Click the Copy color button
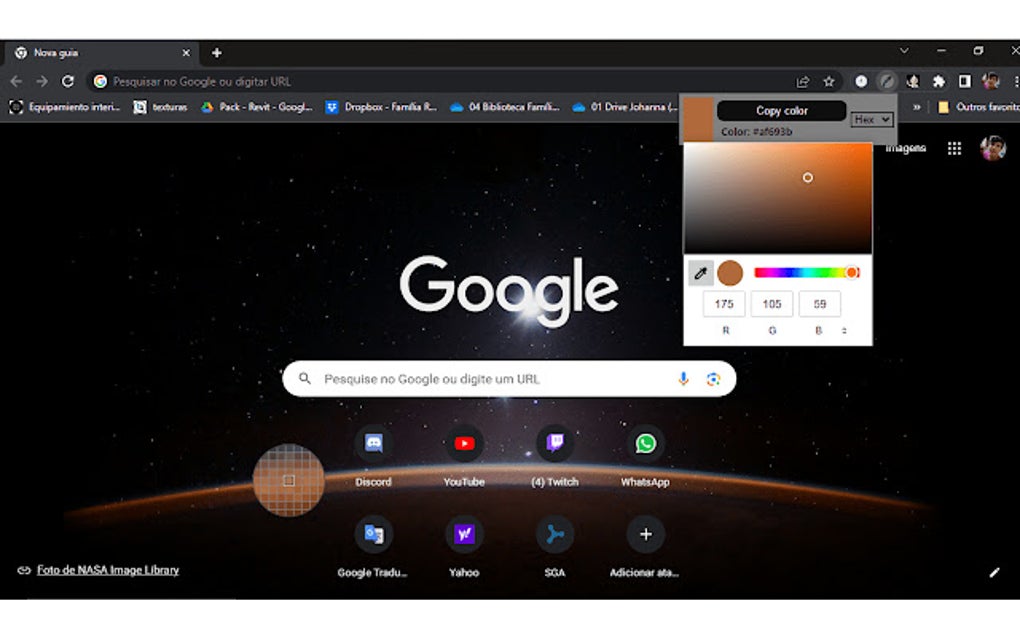Viewport: 1020px width, 638px height. click(781, 110)
